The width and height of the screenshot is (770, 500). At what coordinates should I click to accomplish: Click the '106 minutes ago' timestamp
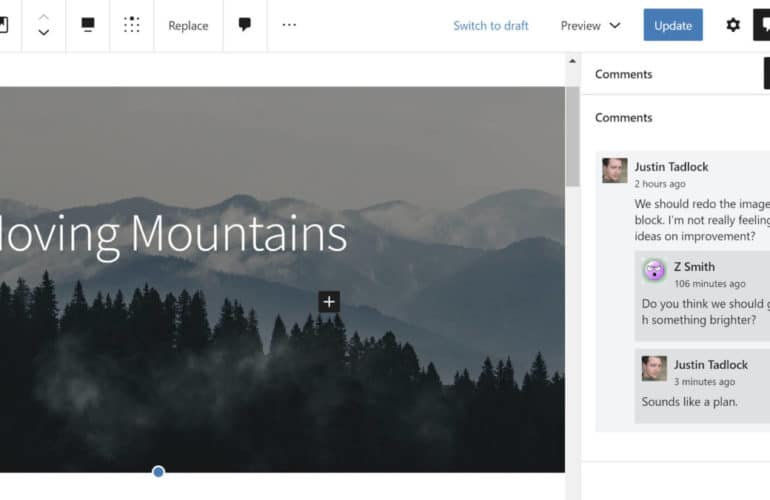(x=710, y=283)
